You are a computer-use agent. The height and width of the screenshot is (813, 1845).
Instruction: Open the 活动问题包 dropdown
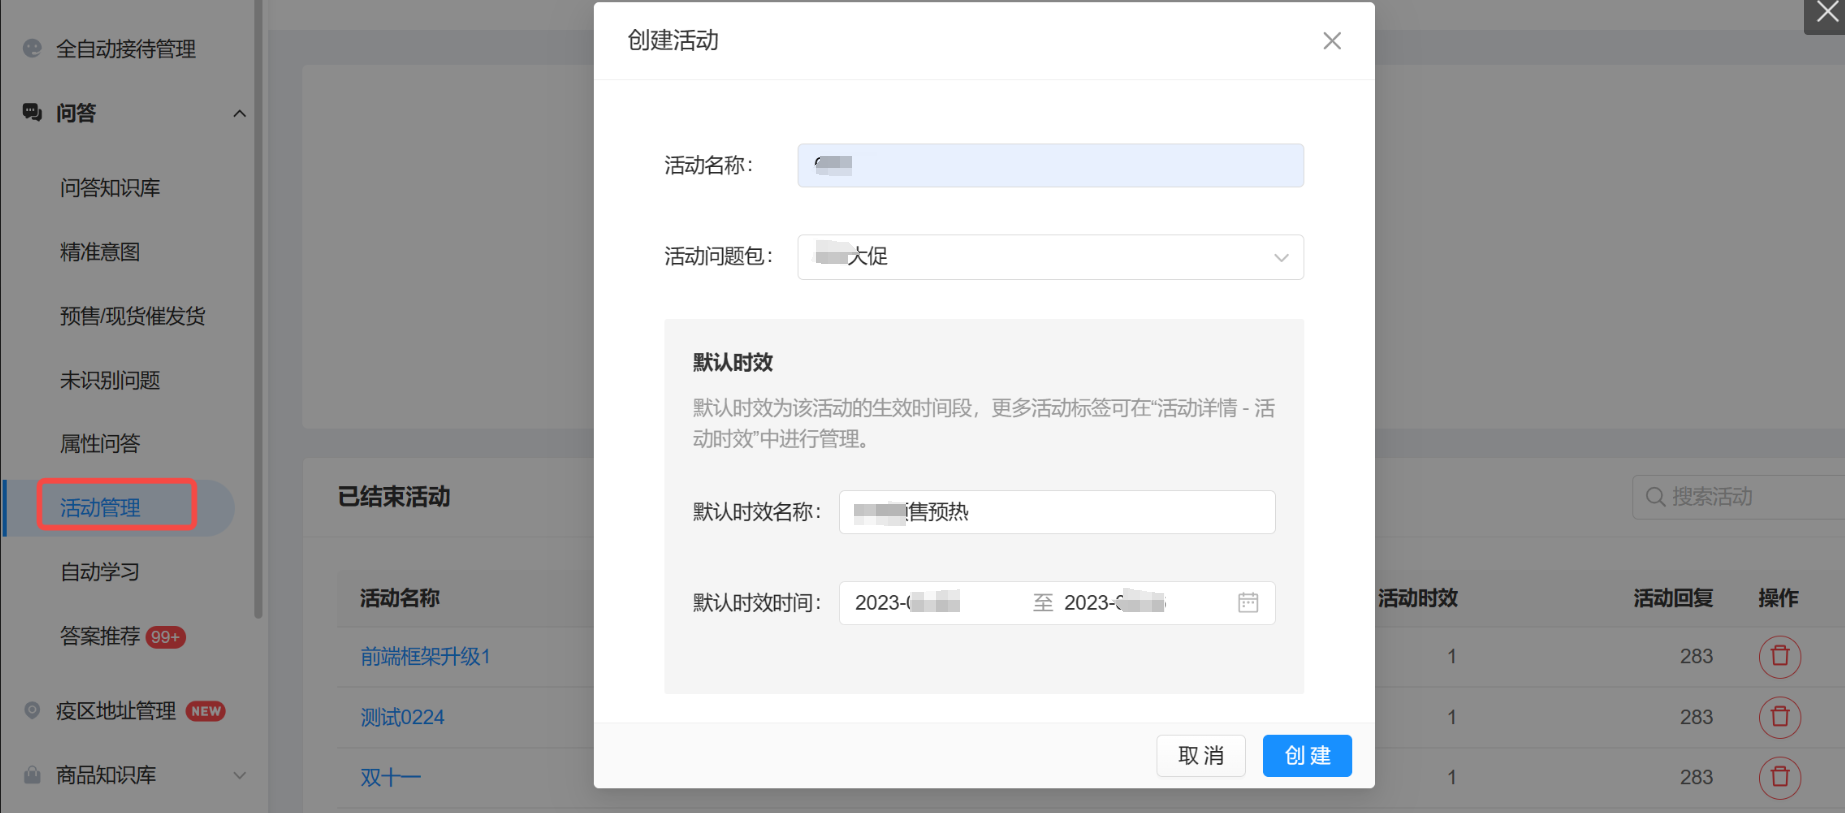tap(1050, 257)
